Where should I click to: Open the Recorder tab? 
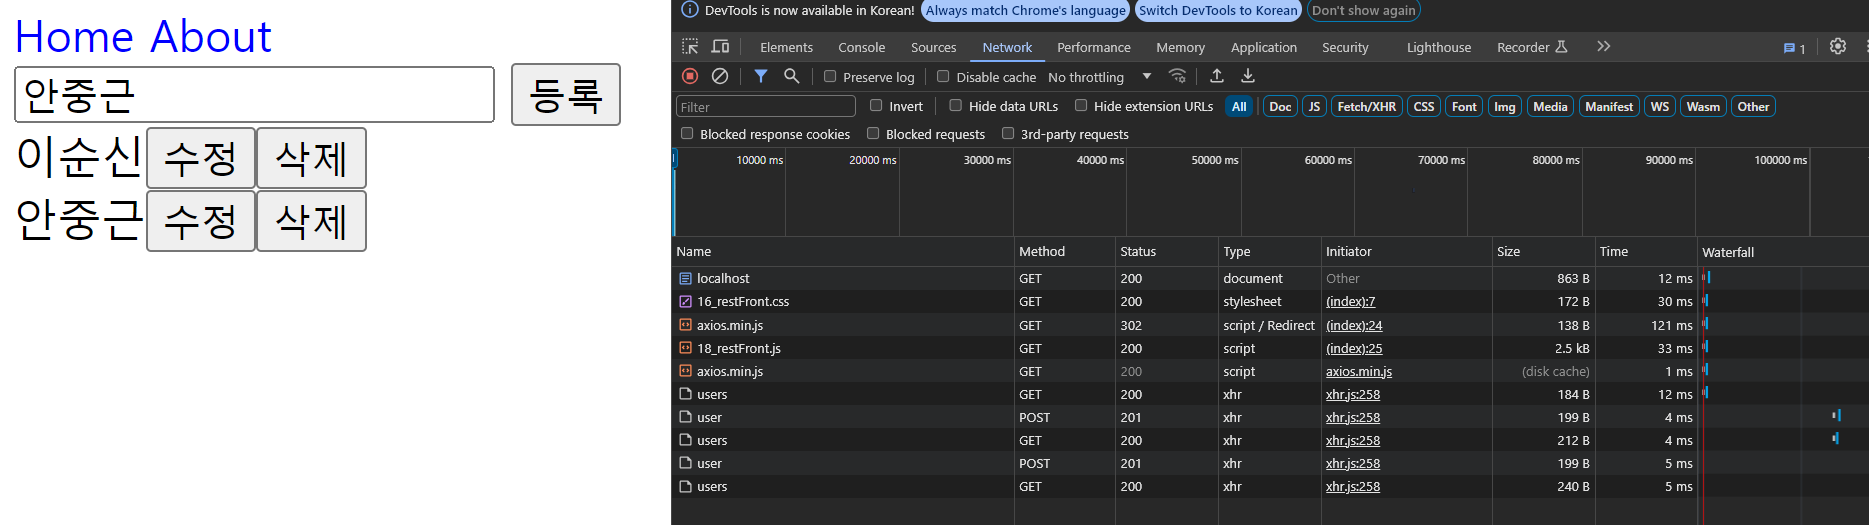click(x=1532, y=47)
